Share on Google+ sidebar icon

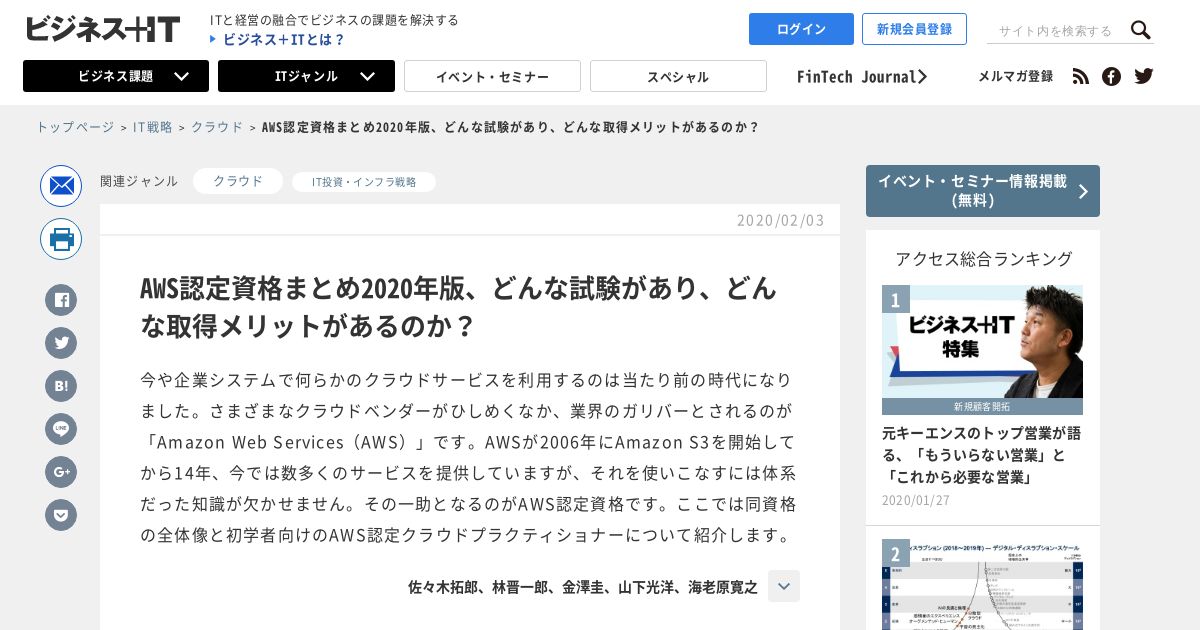tap(61, 472)
